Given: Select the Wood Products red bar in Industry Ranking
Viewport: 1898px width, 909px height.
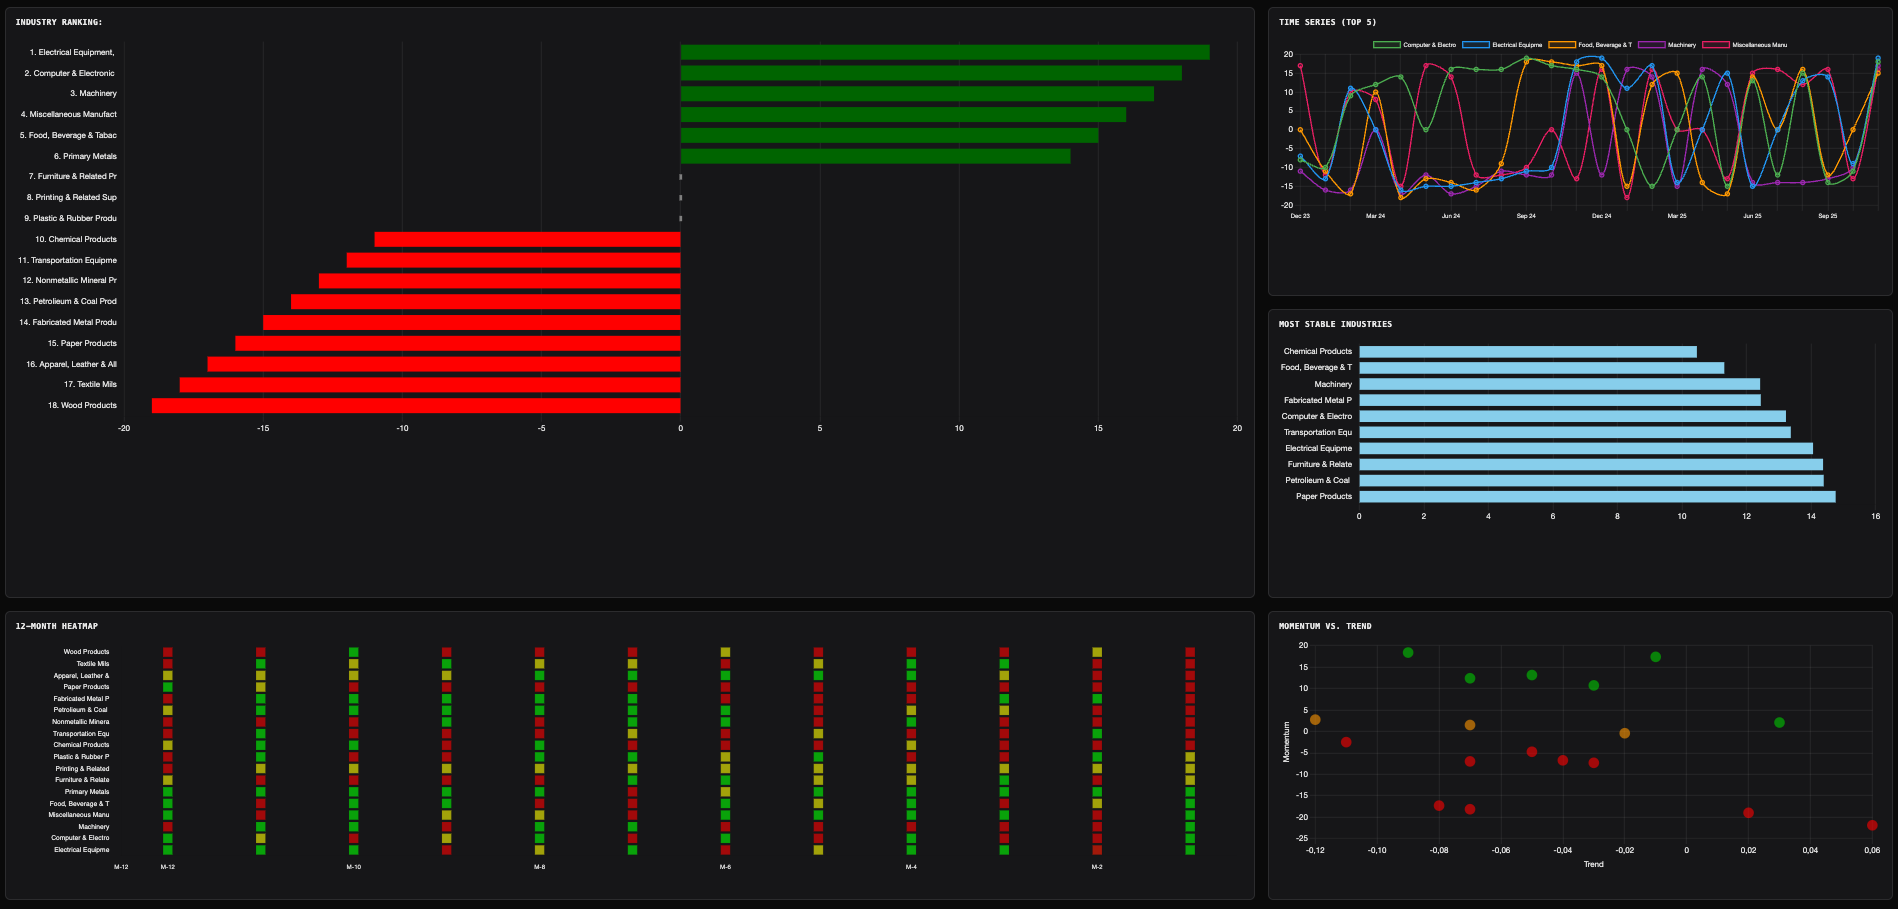Looking at the screenshot, I should (x=415, y=404).
